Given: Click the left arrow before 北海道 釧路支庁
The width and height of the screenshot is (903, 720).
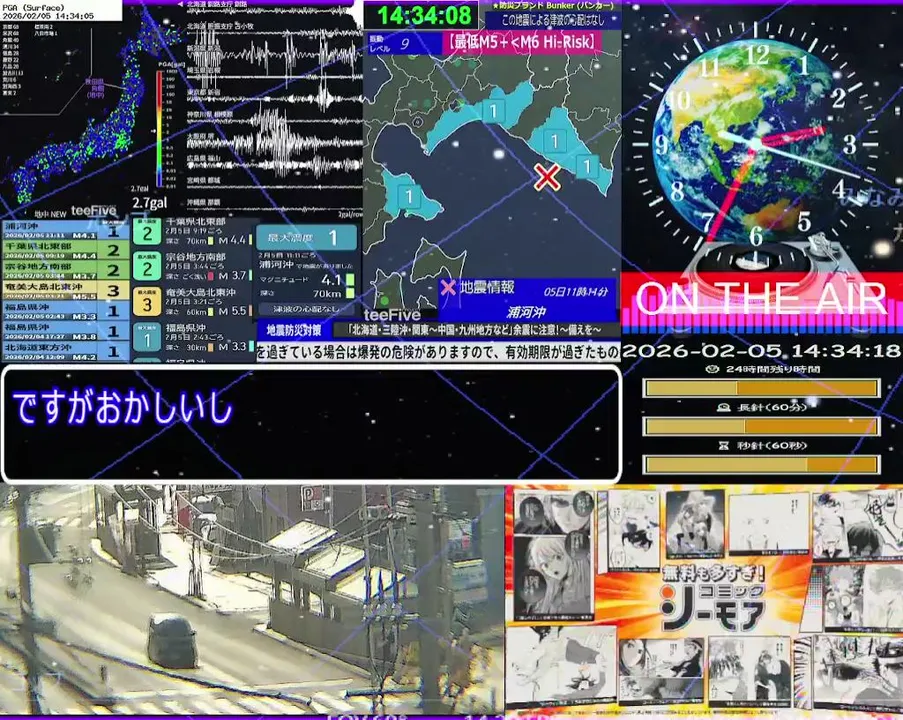Looking at the screenshot, I should (180, 4).
